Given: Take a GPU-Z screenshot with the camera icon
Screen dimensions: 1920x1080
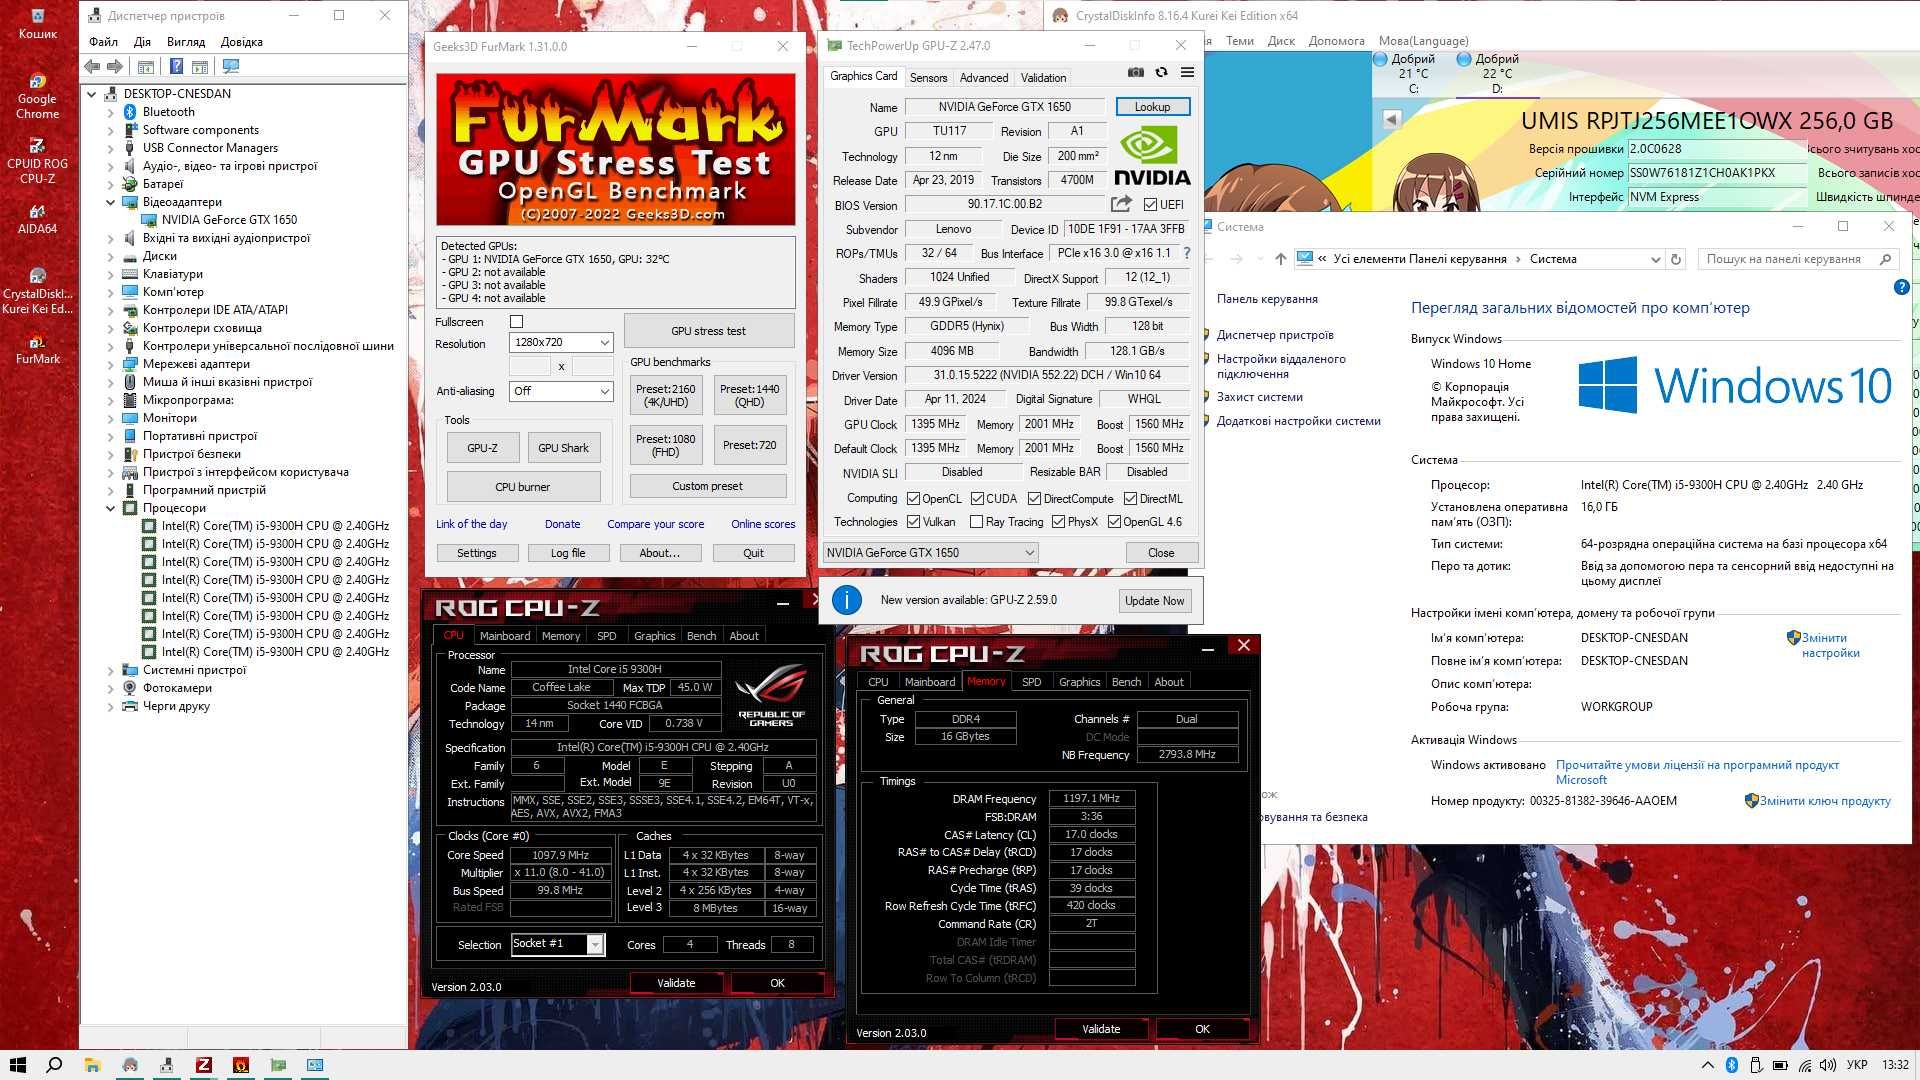Looking at the screenshot, I should pos(1136,72).
